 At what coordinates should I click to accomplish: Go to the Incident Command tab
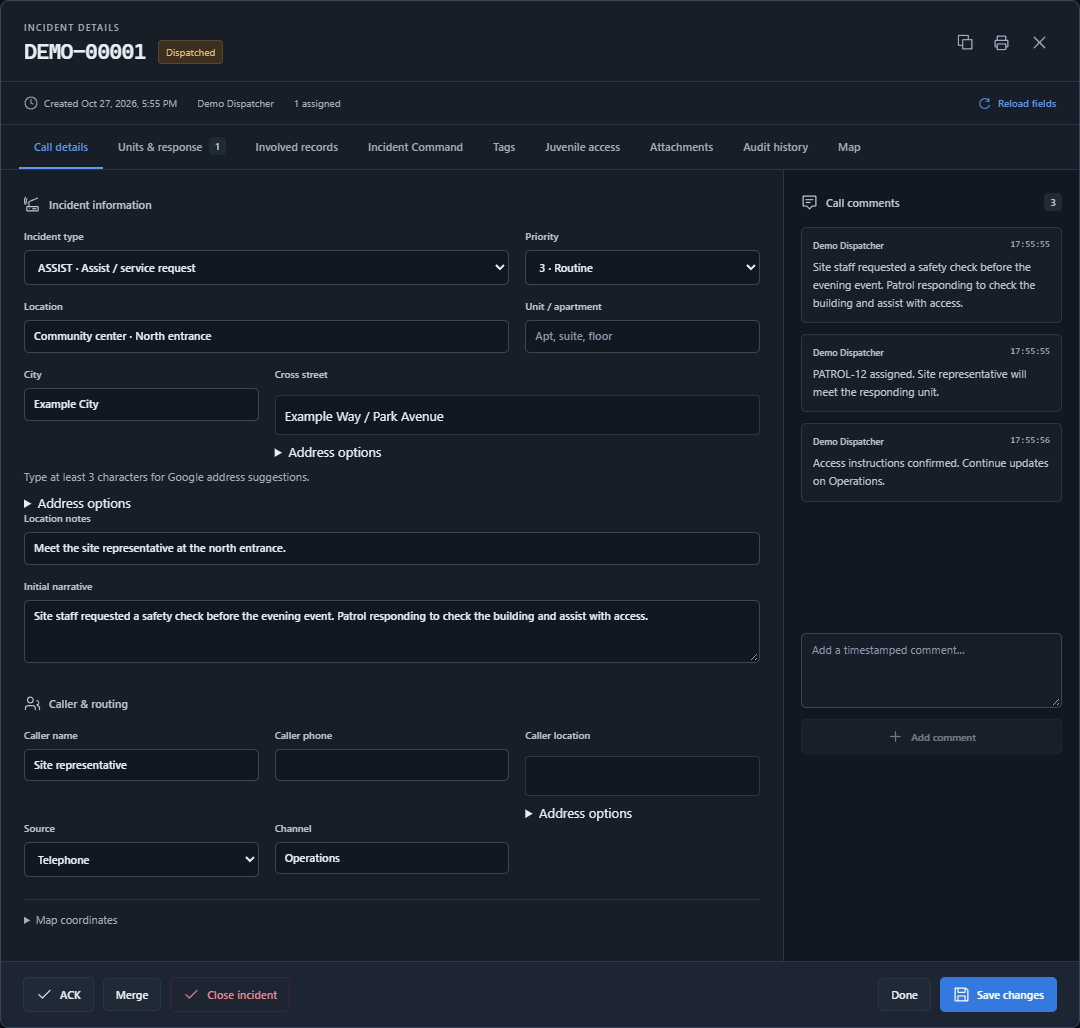click(x=415, y=147)
